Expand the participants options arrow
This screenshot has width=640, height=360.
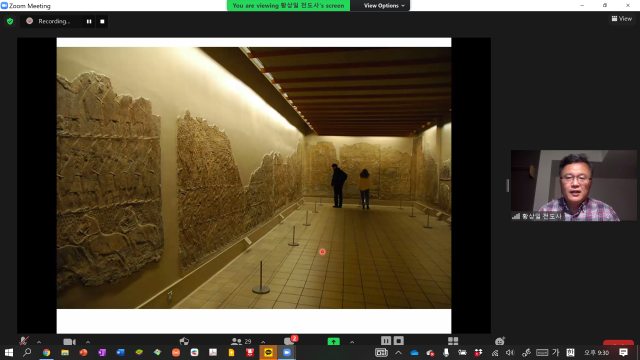(x=263, y=342)
